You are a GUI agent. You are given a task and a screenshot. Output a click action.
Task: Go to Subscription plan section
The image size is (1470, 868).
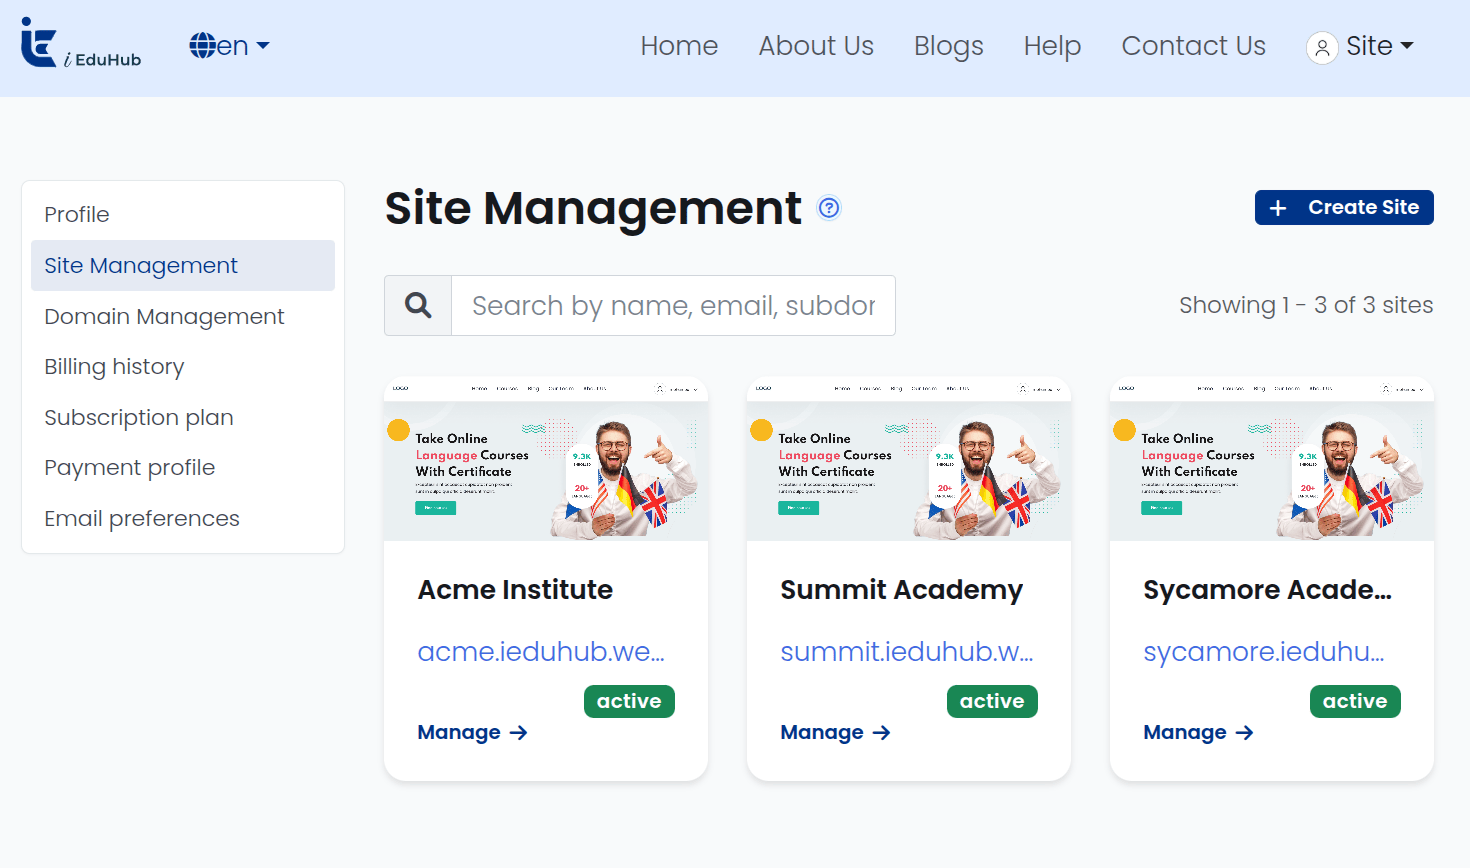[x=139, y=417]
